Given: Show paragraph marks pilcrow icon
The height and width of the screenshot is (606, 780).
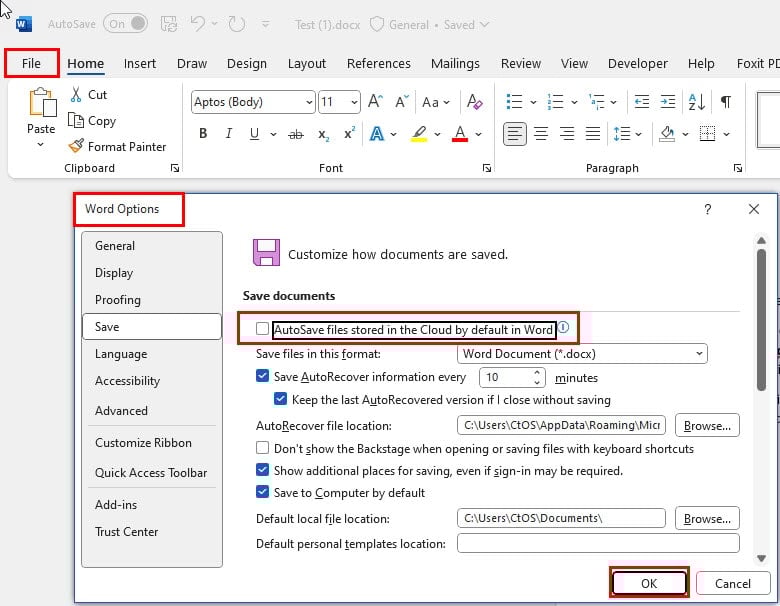Looking at the screenshot, I should [x=726, y=101].
